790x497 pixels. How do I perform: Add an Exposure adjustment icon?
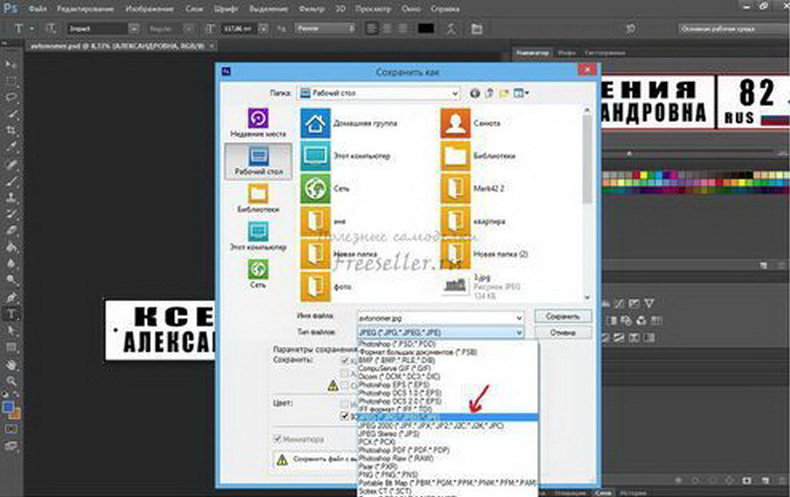point(634,303)
